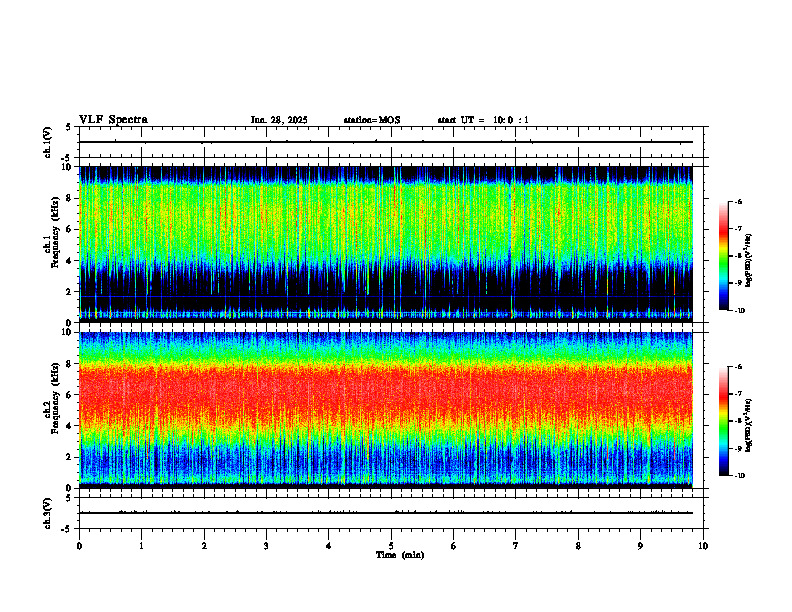Click the "8" kHz tick on ch.2 frequency axis

pos(70,364)
